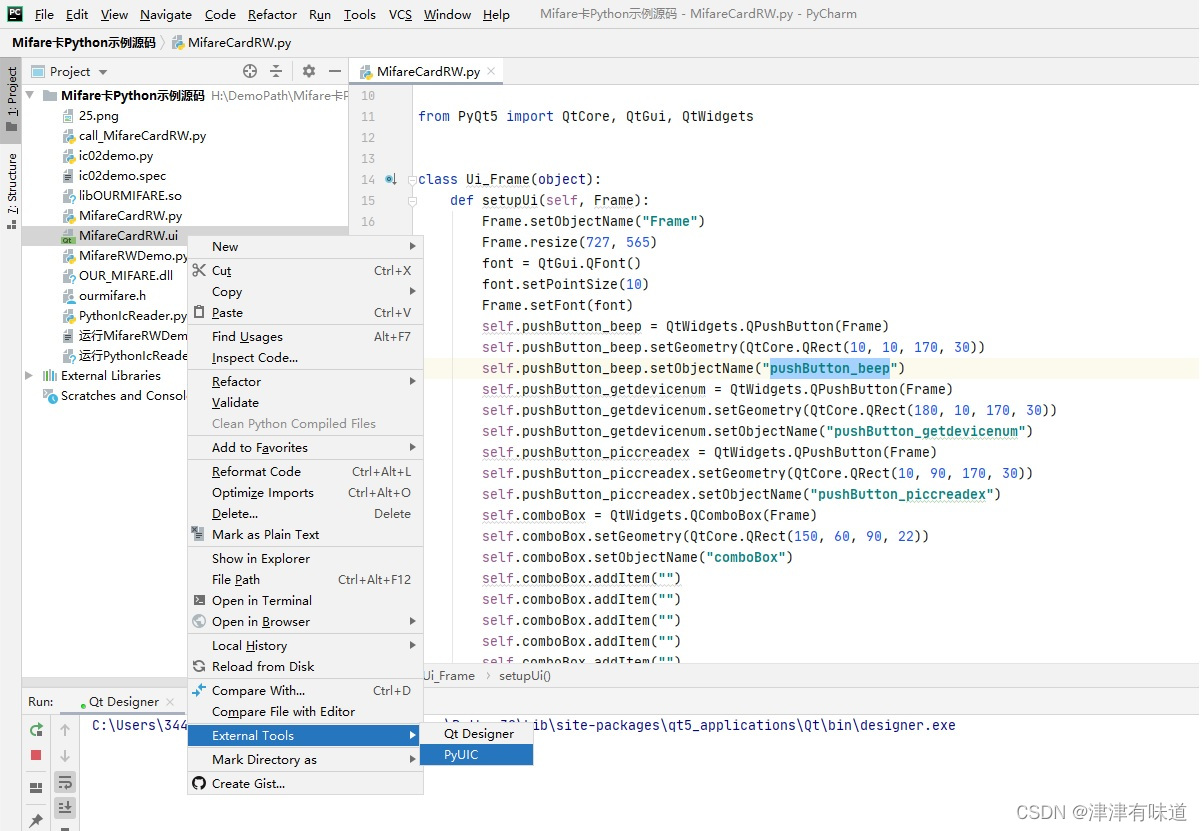Fold the setupUi method block
Image resolution: width=1202 pixels, height=831 pixels.
click(411, 200)
